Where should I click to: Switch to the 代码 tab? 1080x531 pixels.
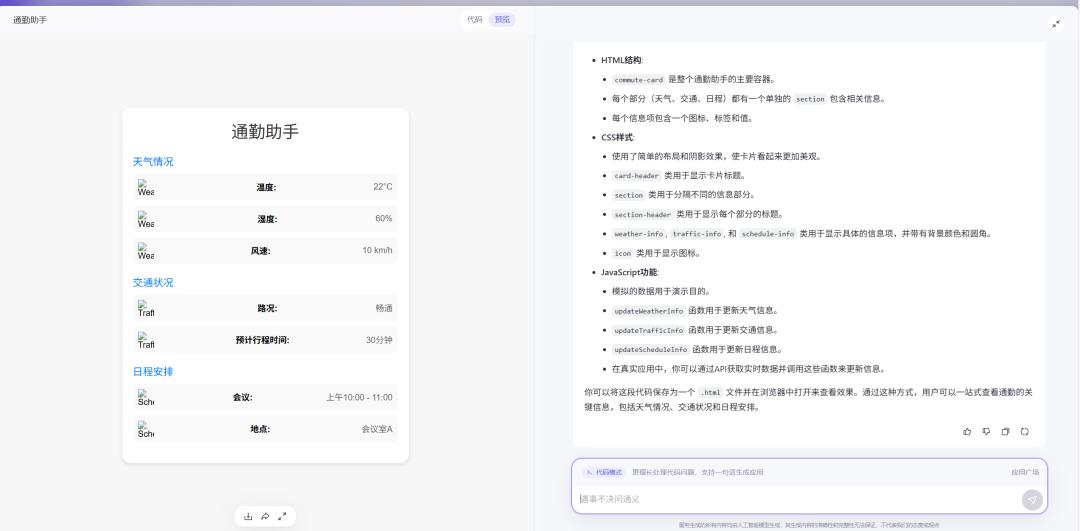(x=474, y=20)
